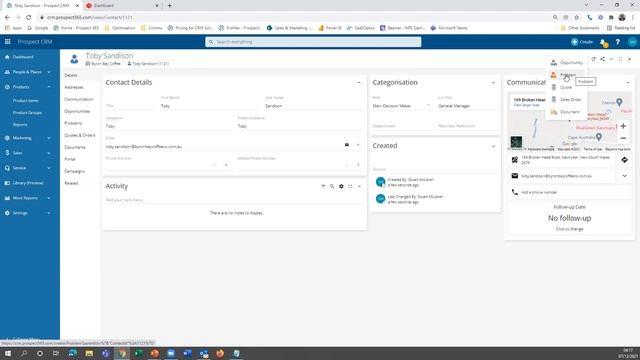Open dropdown arrow next to email field
This screenshot has width=640, height=360.
click(x=358, y=145)
